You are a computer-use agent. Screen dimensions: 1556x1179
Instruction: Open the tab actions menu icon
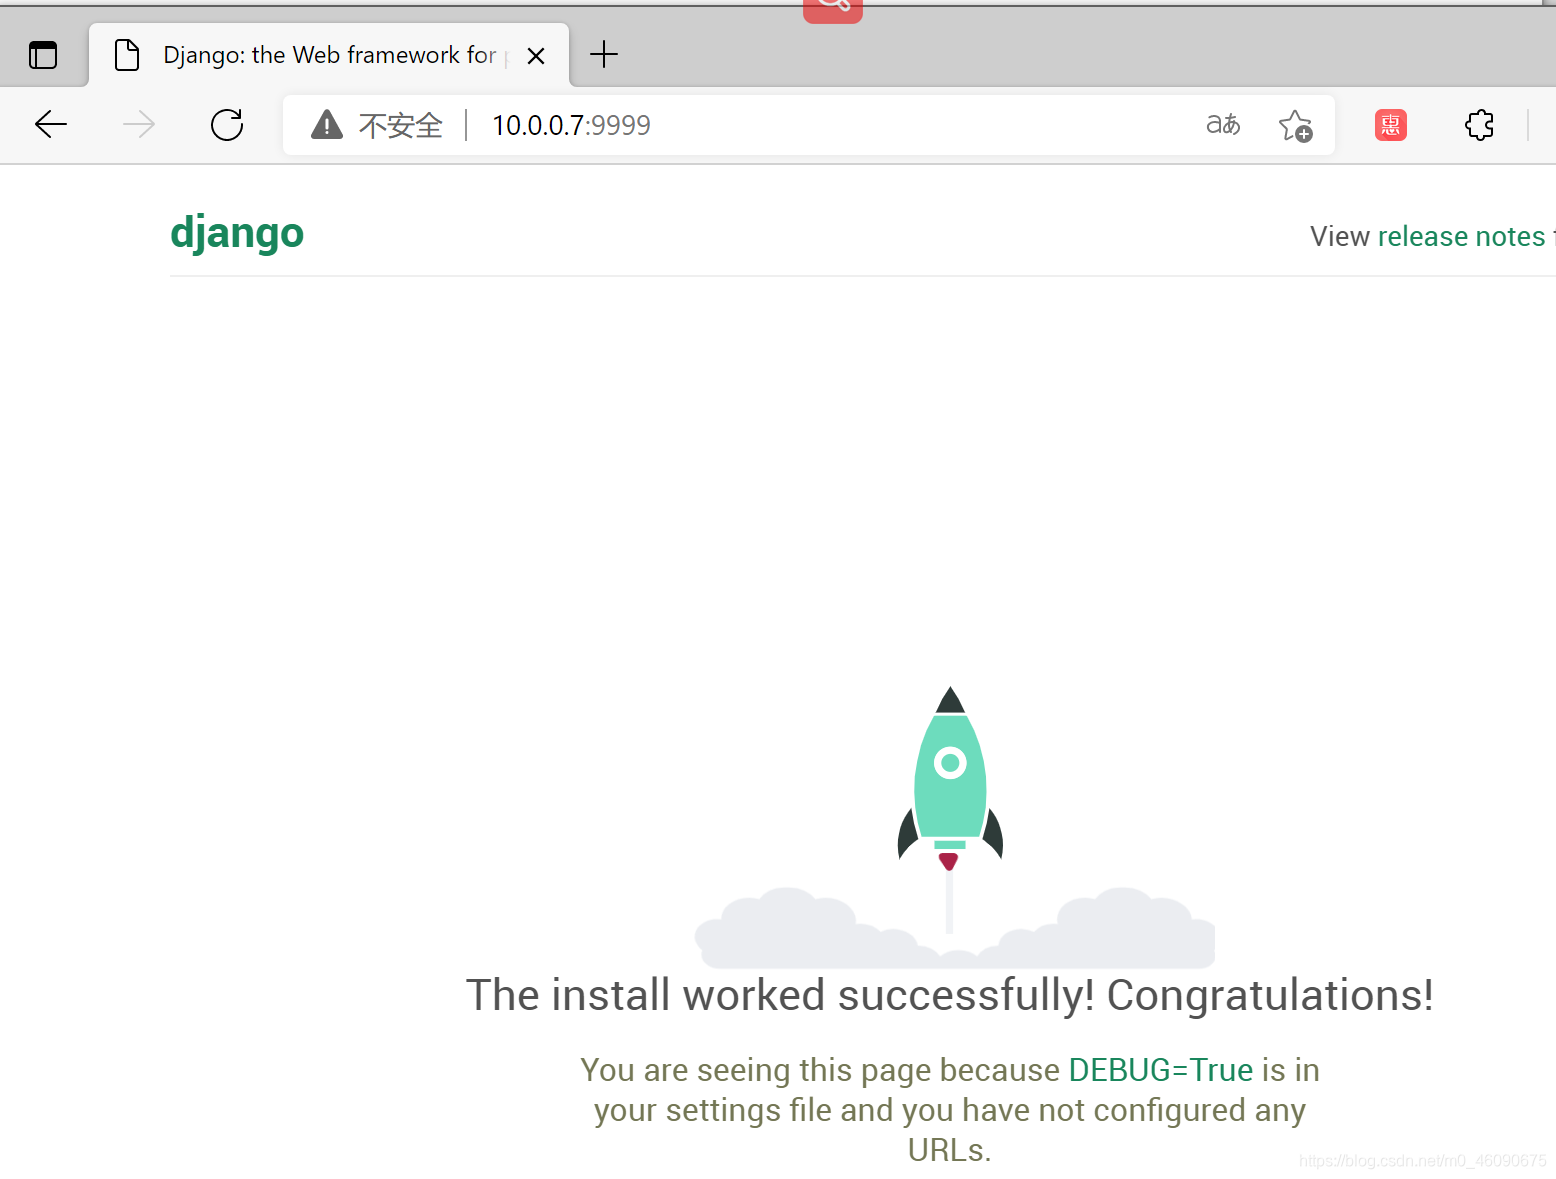(x=43, y=55)
